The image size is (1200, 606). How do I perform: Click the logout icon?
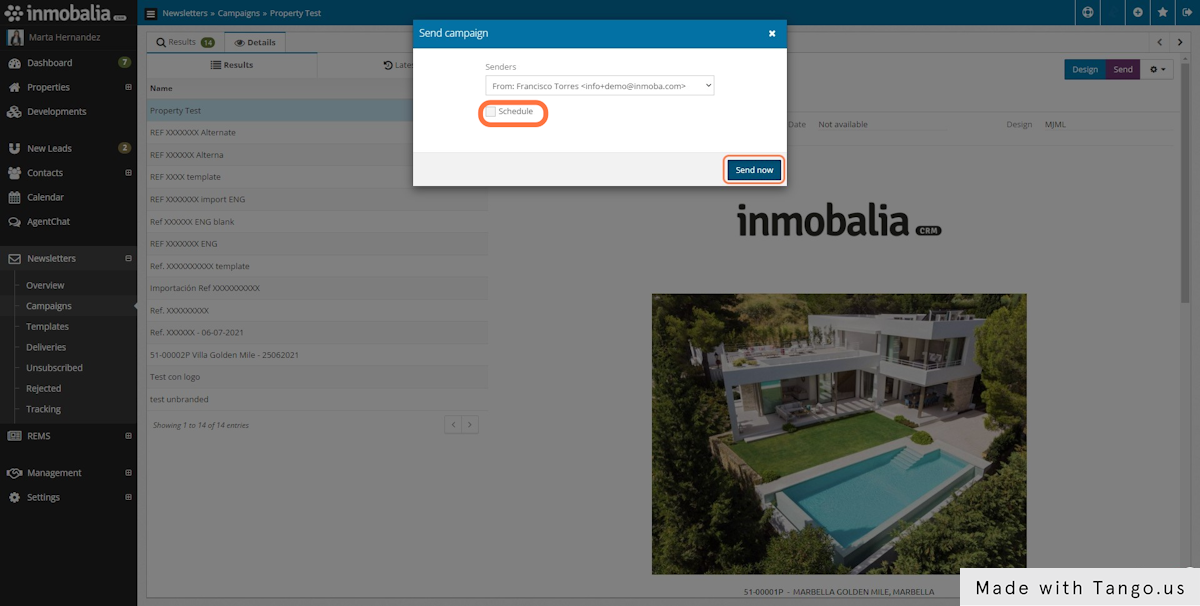1188,13
